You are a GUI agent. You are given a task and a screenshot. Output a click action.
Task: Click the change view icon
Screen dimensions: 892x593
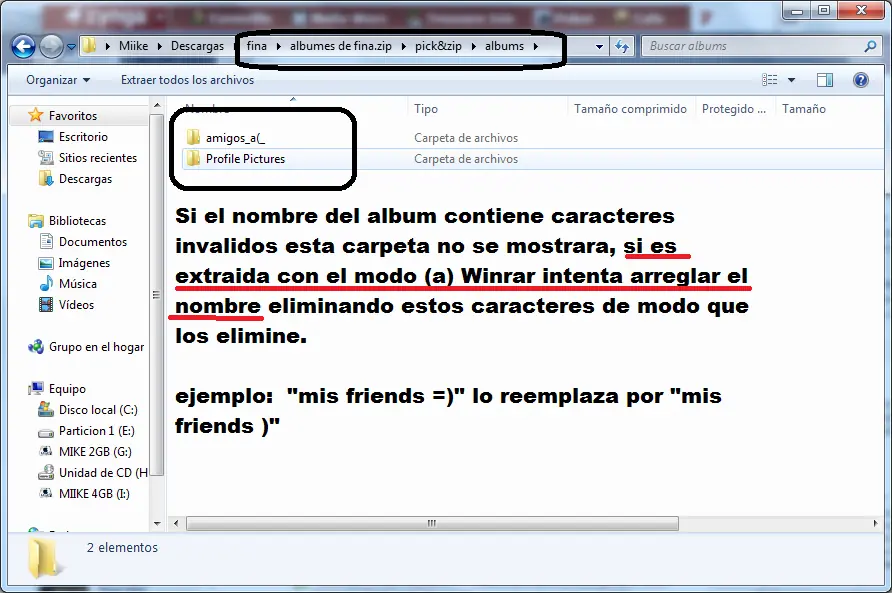click(x=770, y=80)
